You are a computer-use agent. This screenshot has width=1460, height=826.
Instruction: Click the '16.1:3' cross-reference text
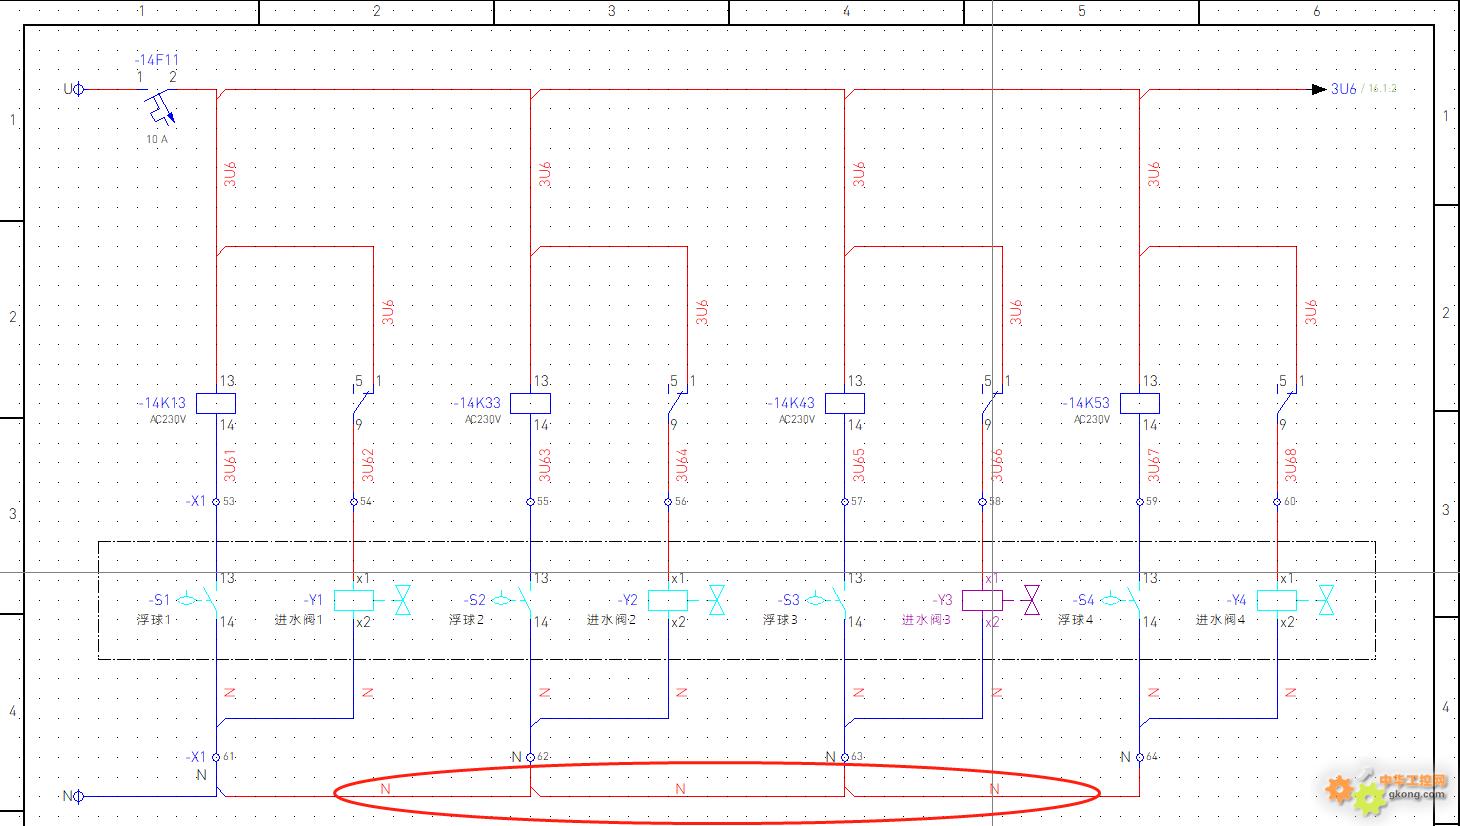pos(1383,89)
